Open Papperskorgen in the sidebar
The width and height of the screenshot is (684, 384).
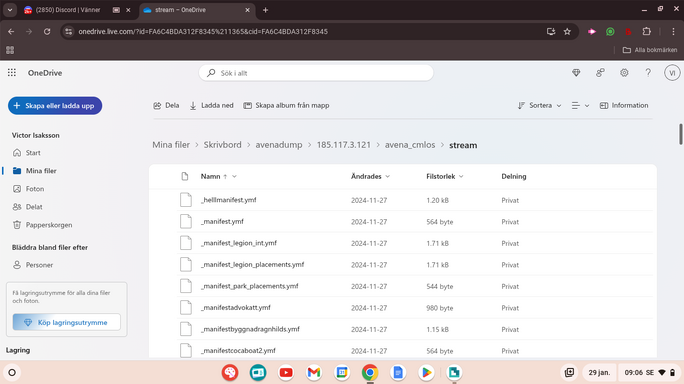click(x=49, y=225)
